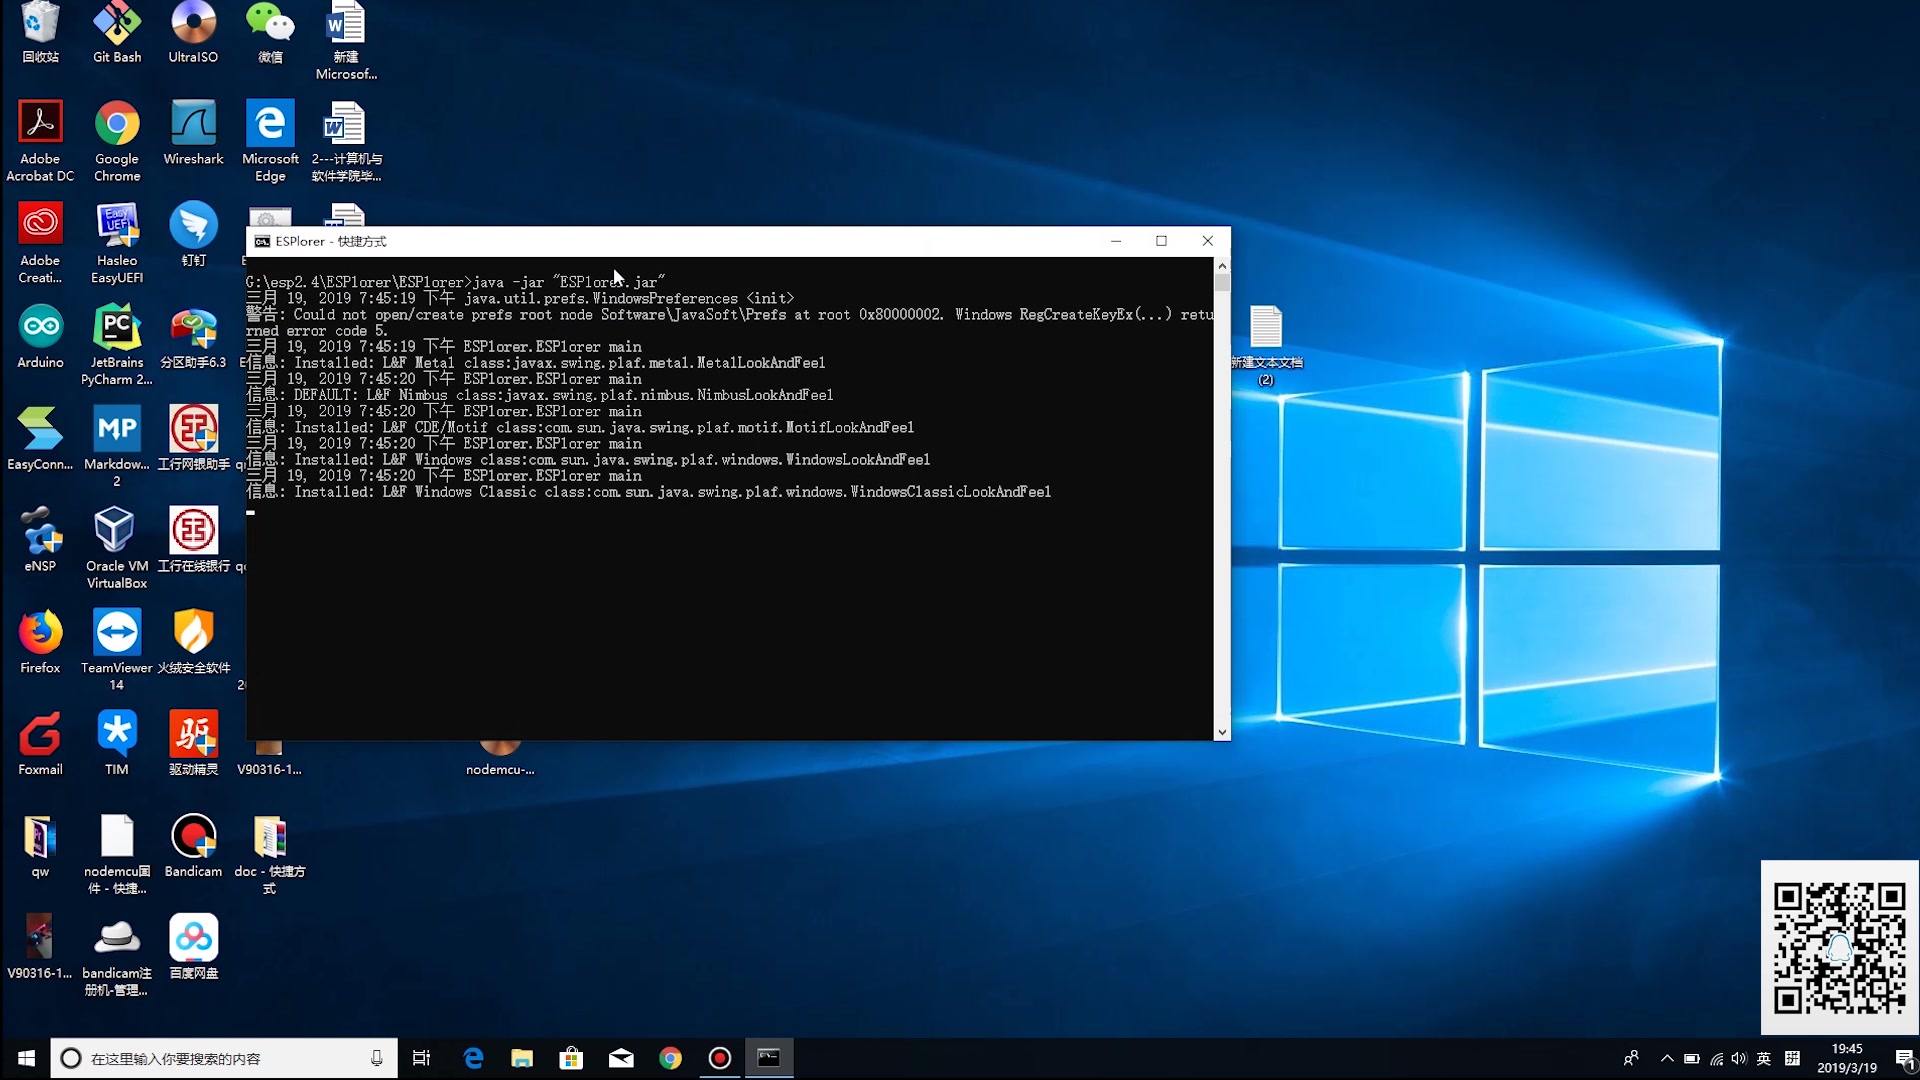Open the WeChat (微信) desktop icon
Viewport: 1920px width, 1080px height.
click(x=270, y=33)
